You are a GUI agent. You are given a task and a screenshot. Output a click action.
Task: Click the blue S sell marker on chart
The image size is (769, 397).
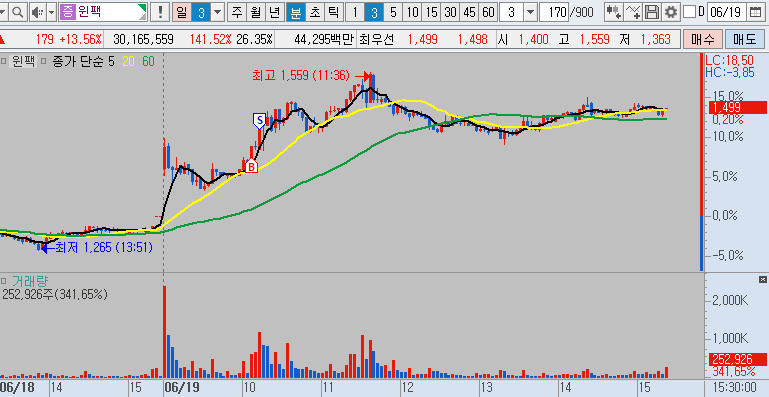(x=258, y=120)
